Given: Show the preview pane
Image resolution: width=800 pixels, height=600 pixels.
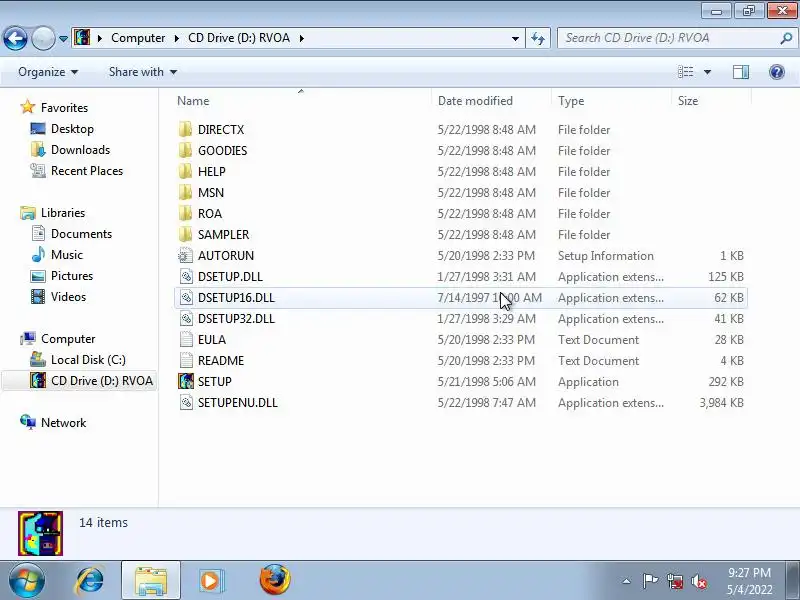Looking at the screenshot, I should point(741,72).
